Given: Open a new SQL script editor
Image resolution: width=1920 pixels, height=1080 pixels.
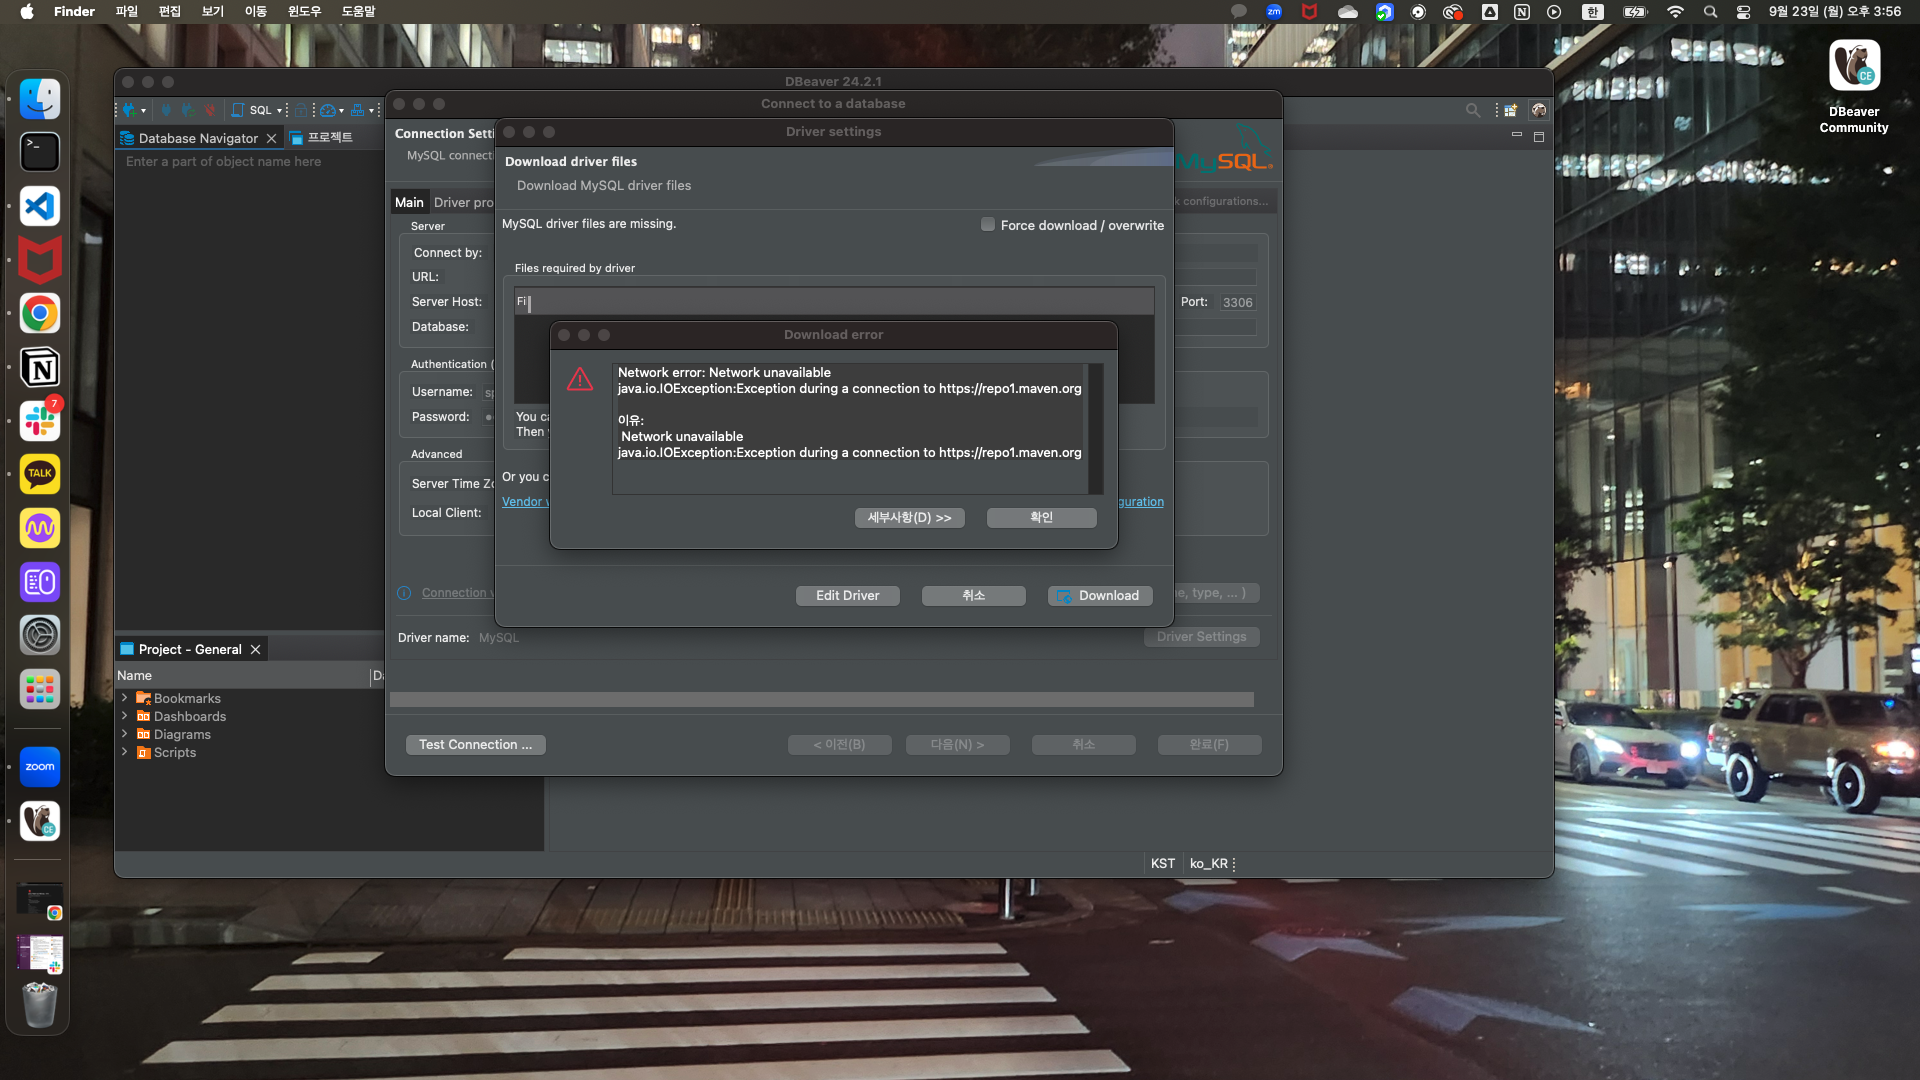Looking at the screenshot, I should coord(253,110).
